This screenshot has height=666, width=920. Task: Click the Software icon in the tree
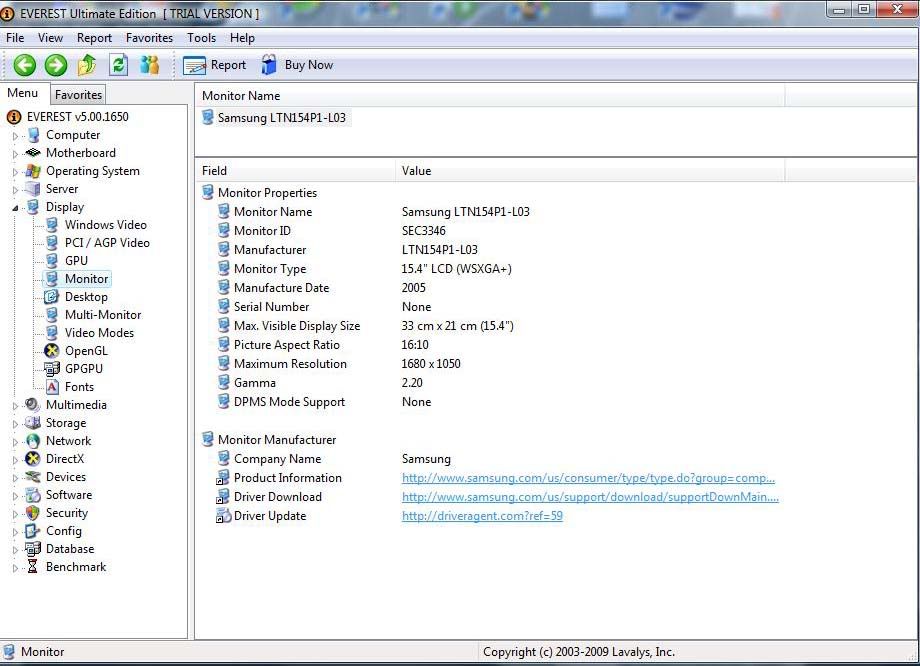(x=33, y=495)
